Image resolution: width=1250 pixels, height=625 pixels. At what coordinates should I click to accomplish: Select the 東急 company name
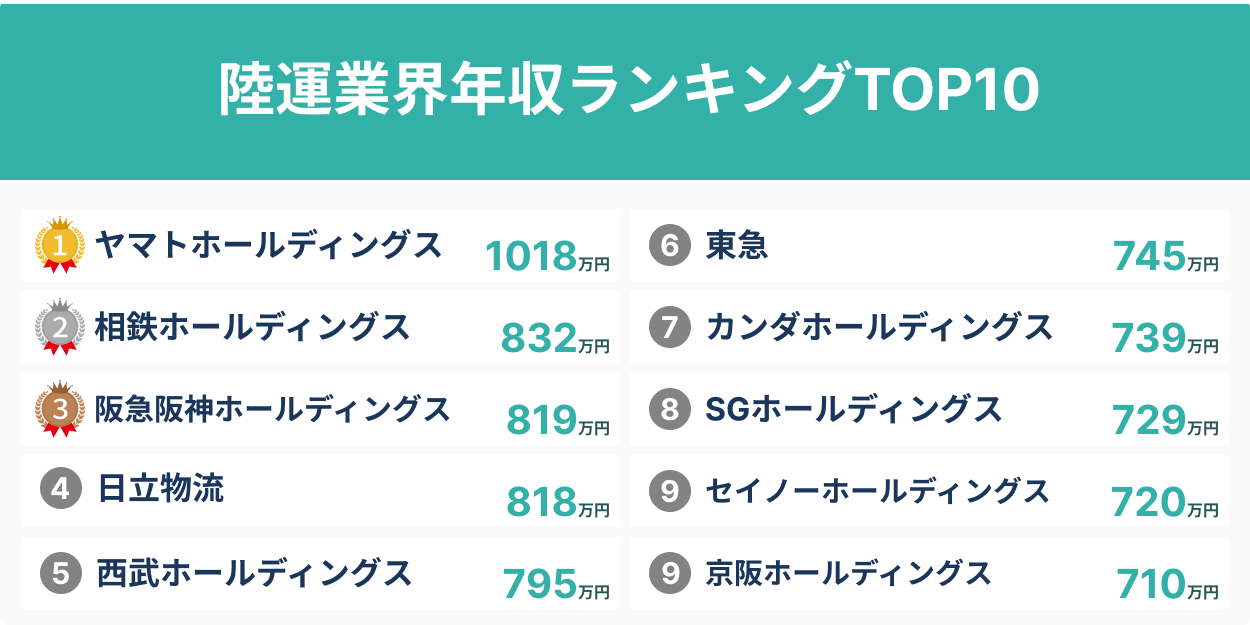coord(736,245)
